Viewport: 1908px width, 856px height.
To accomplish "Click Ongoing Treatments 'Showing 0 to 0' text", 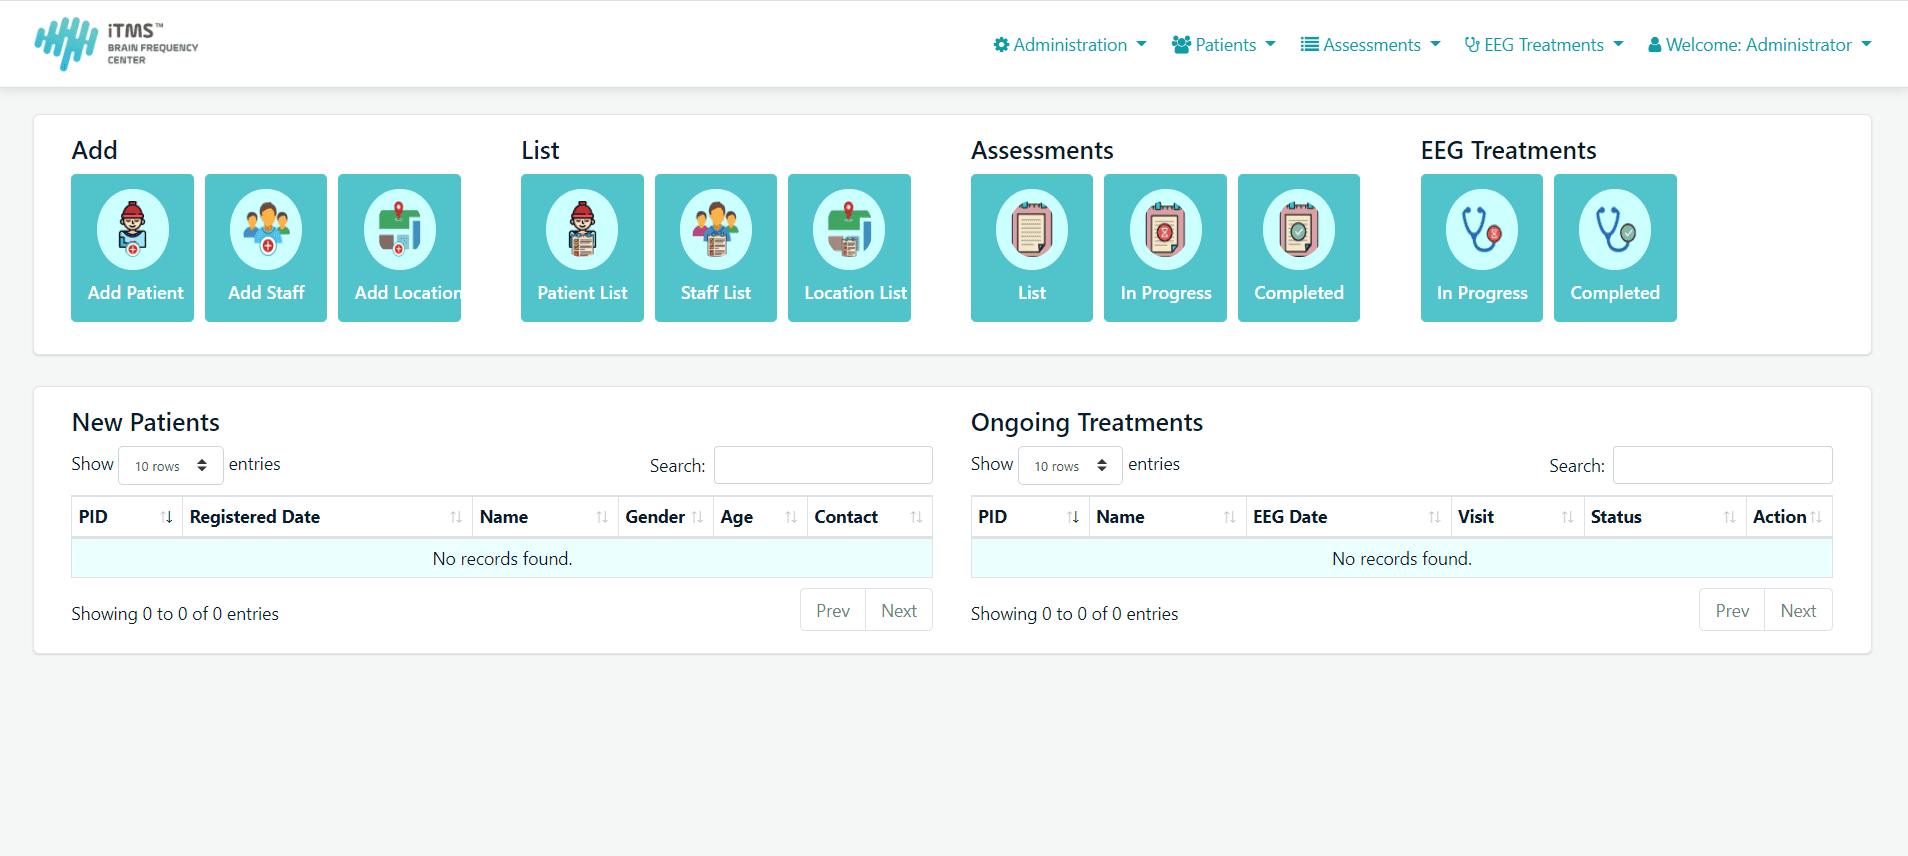I will pos(1074,614).
